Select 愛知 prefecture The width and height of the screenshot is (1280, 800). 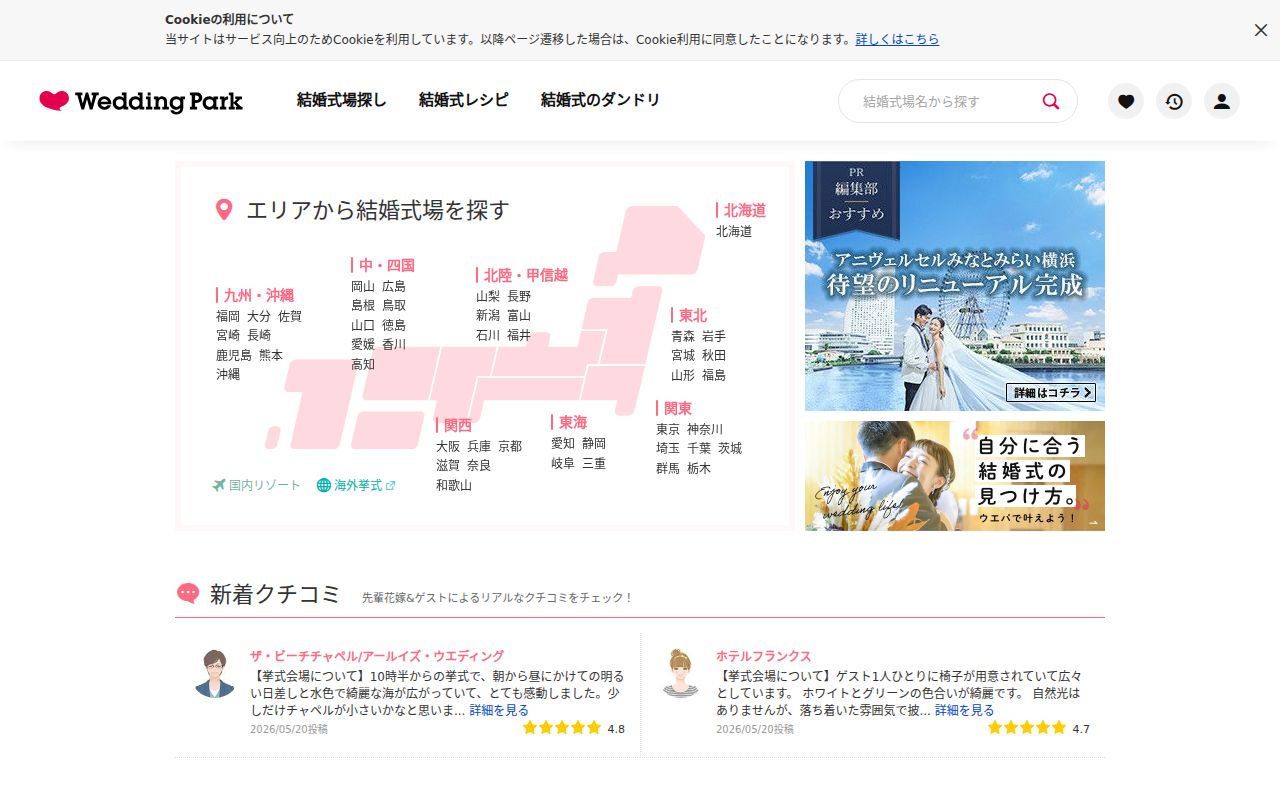[x=563, y=443]
